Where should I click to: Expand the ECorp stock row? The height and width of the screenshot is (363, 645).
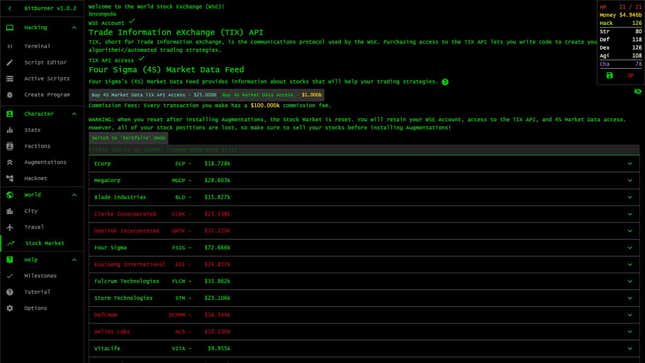(364, 164)
